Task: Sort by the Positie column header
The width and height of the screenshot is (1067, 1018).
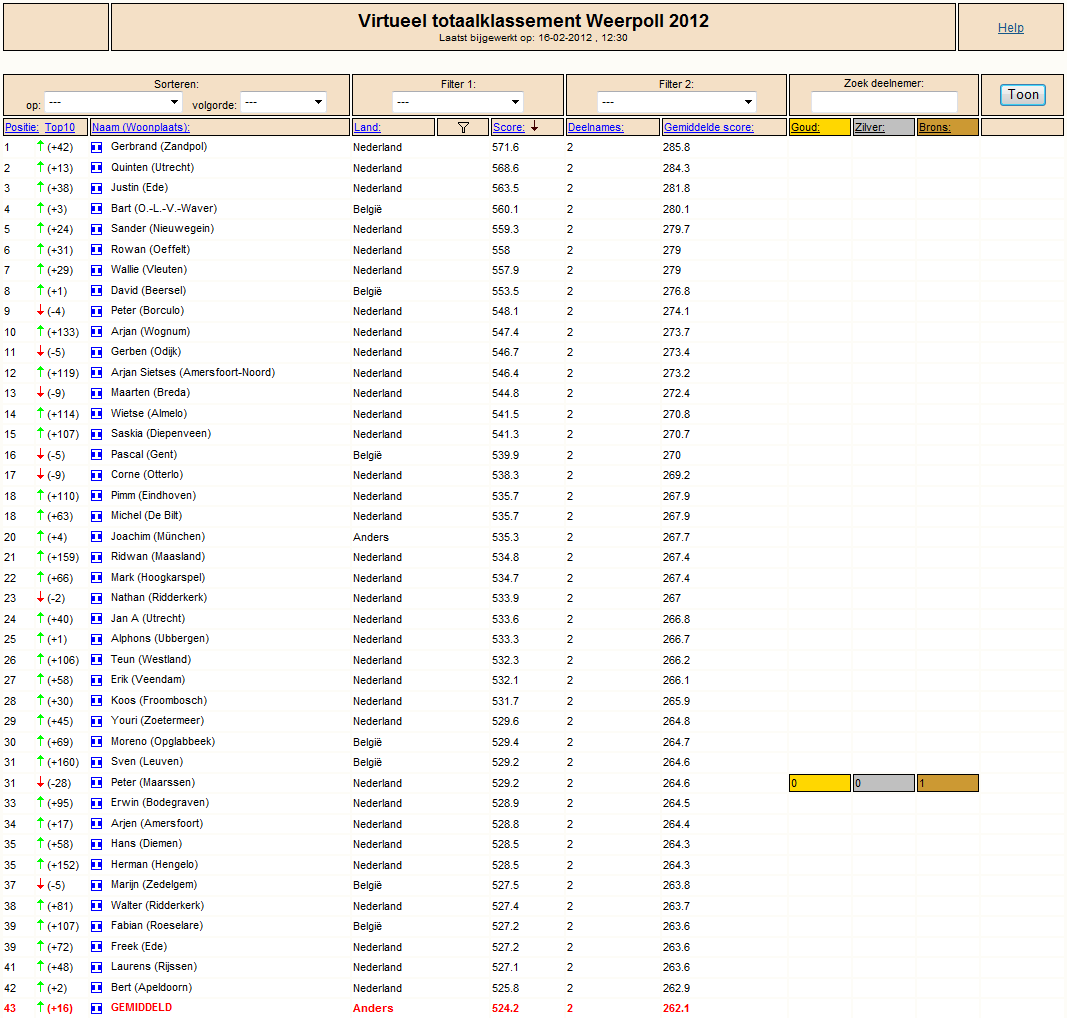Action: (x=22, y=127)
